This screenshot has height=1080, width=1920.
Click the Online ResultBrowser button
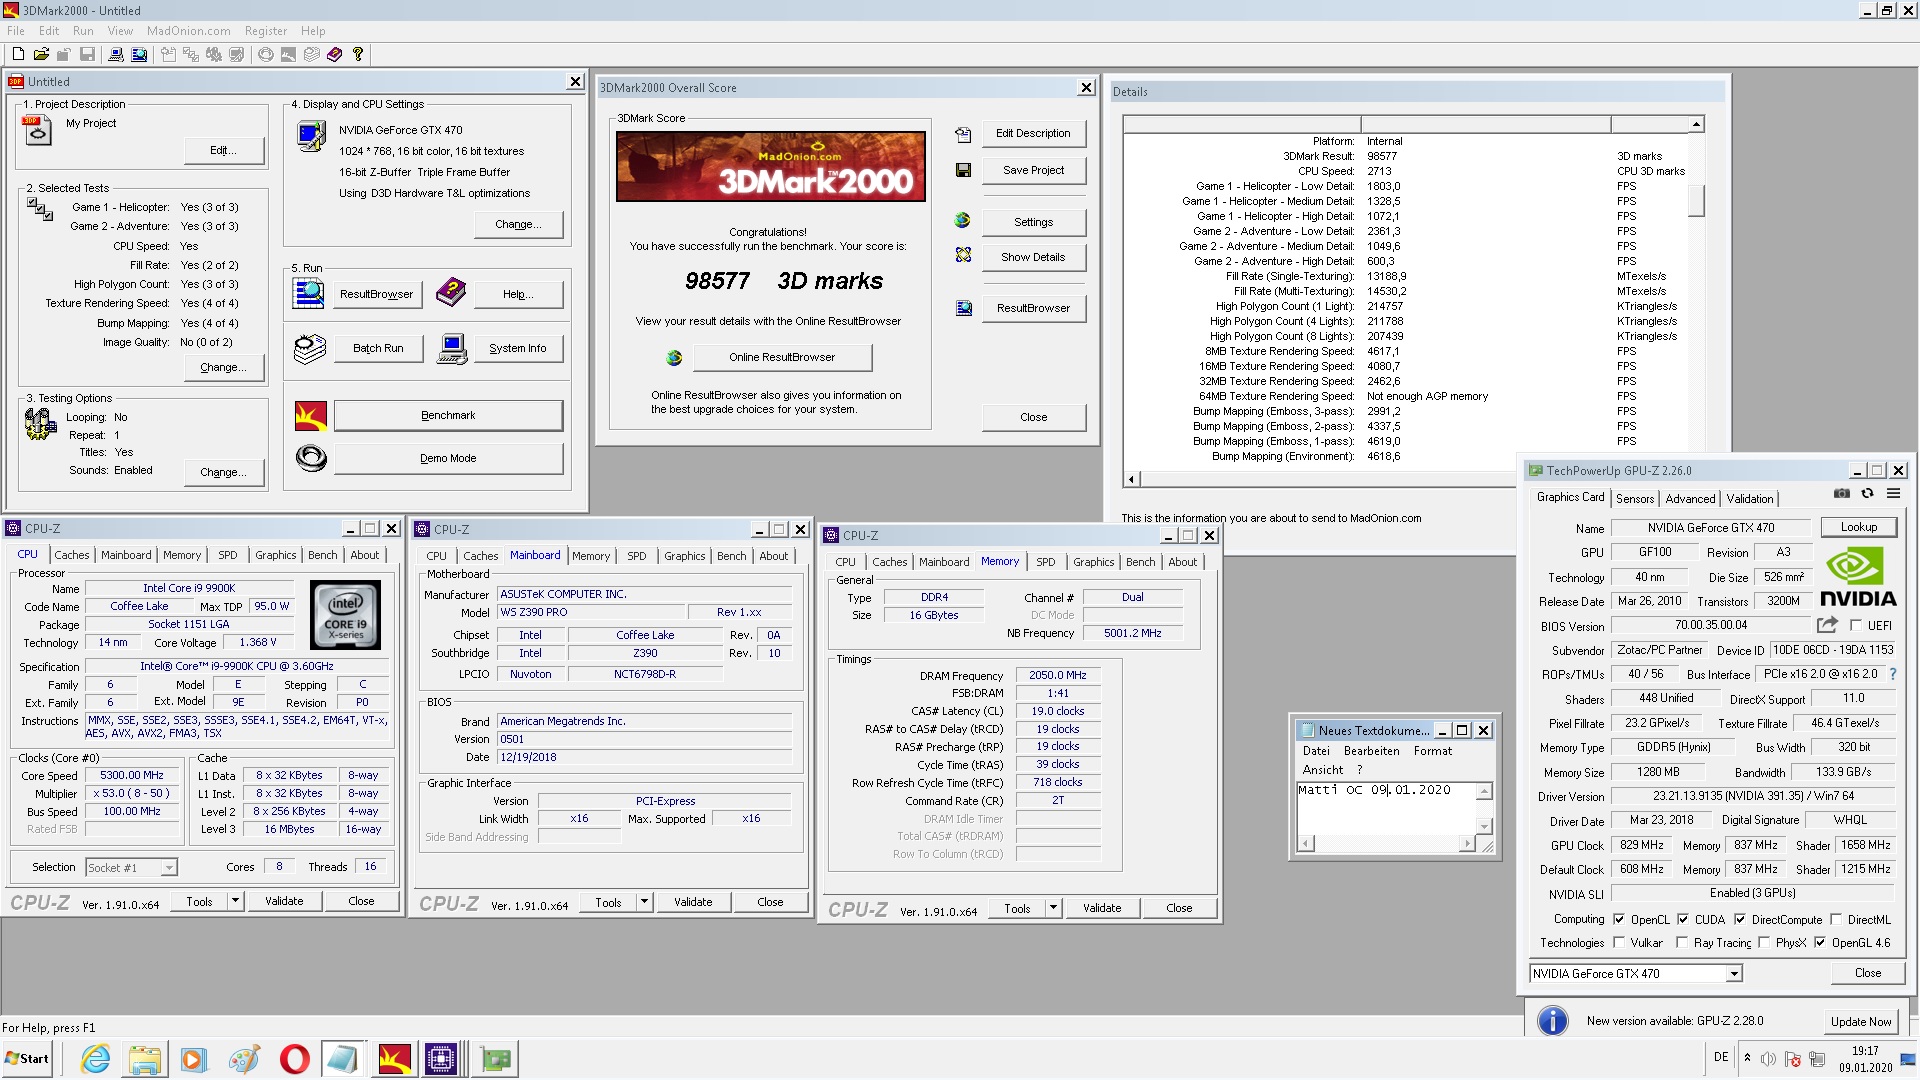point(782,357)
